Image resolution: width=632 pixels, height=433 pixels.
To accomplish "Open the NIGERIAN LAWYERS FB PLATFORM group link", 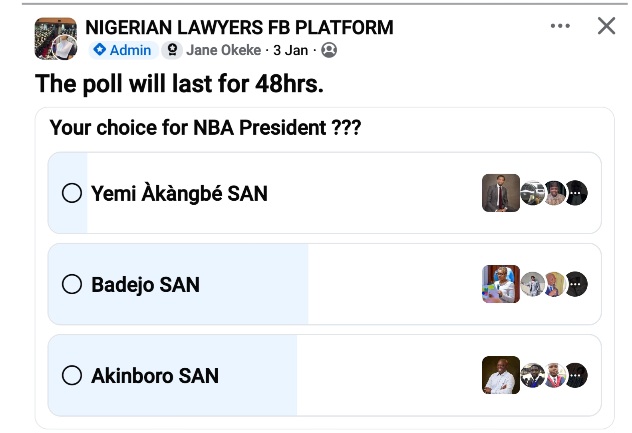I will (239, 27).
